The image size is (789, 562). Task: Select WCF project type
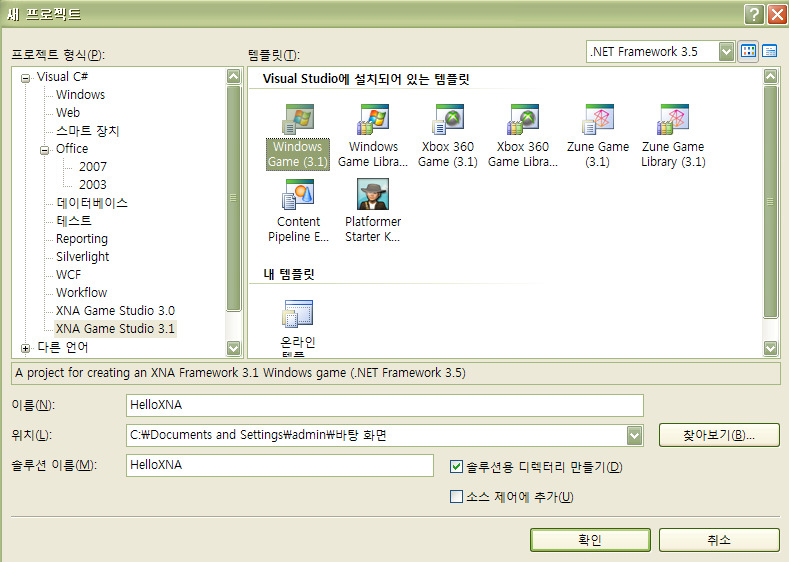coord(68,275)
